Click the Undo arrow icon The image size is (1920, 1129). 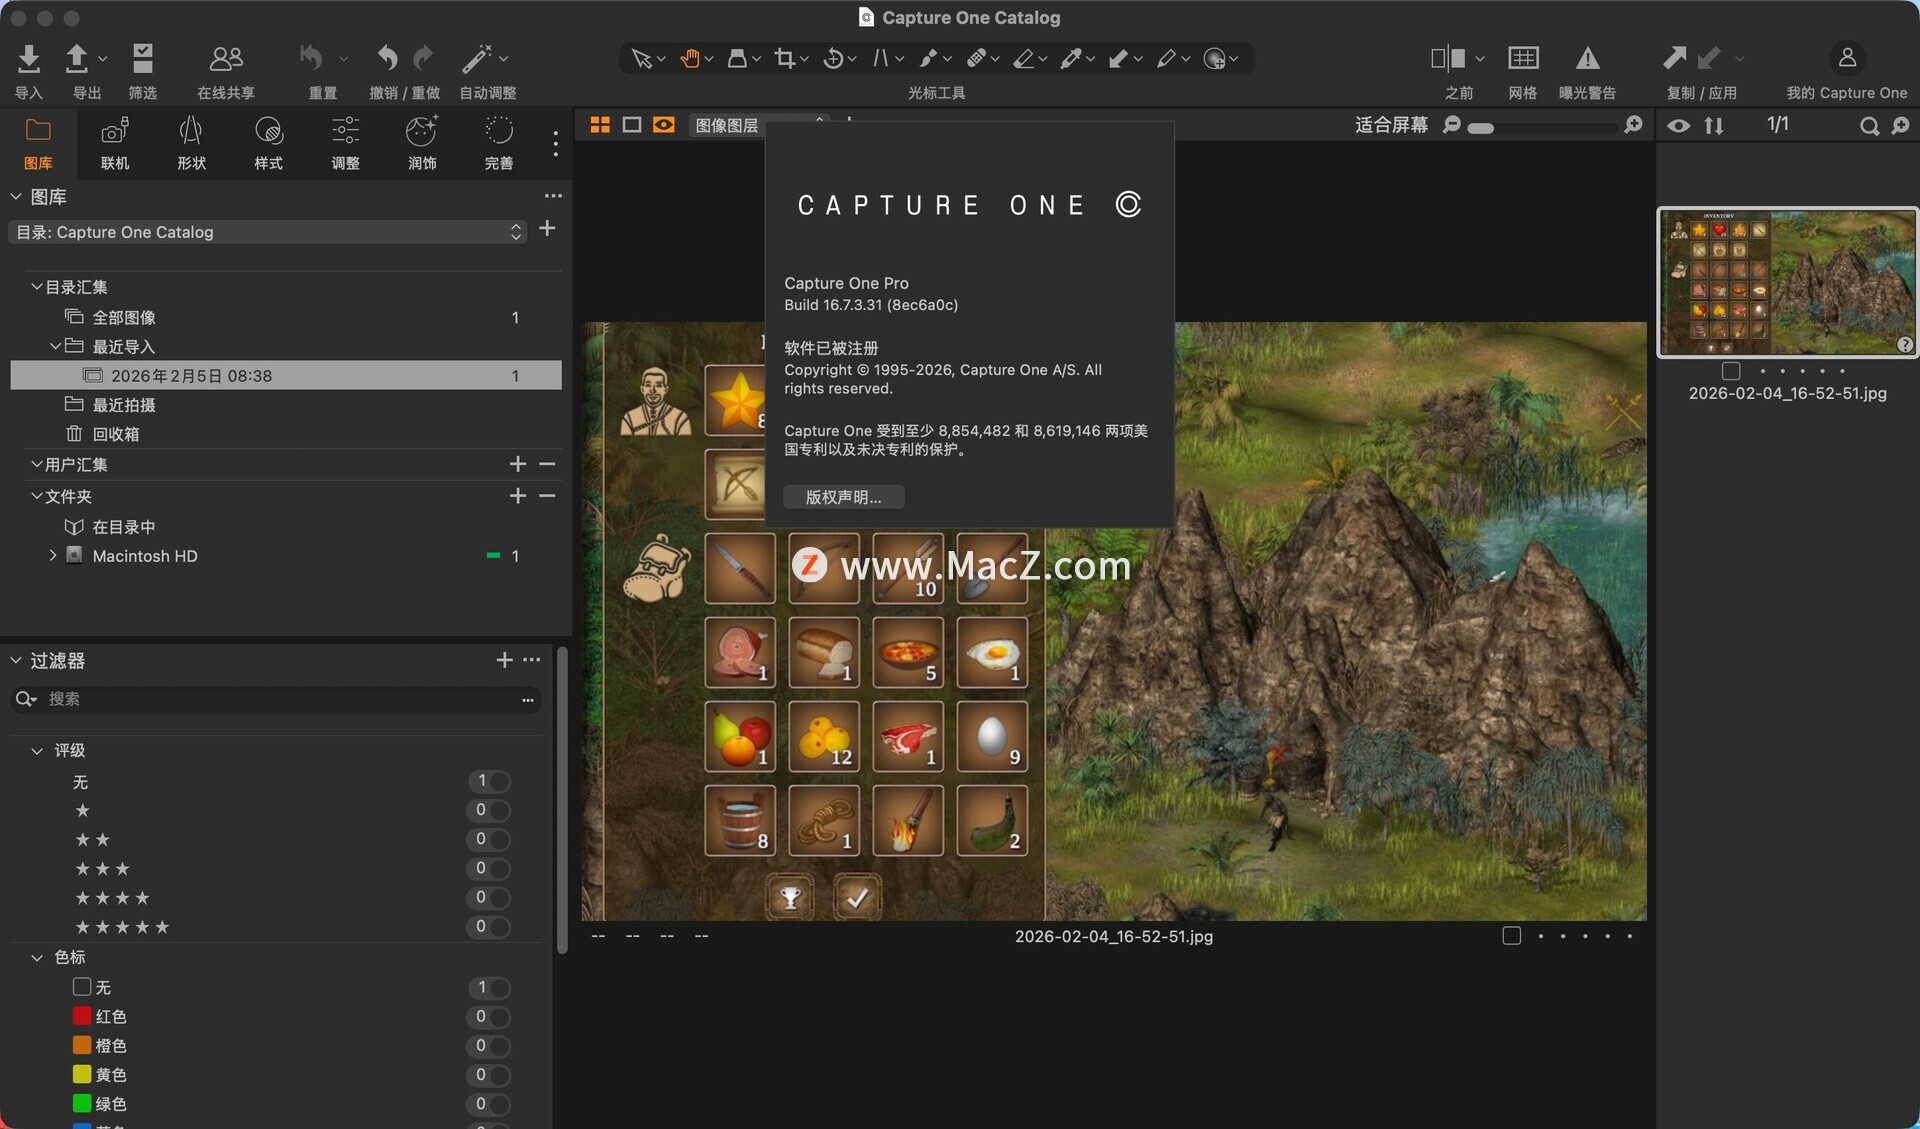tap(387, 59)
